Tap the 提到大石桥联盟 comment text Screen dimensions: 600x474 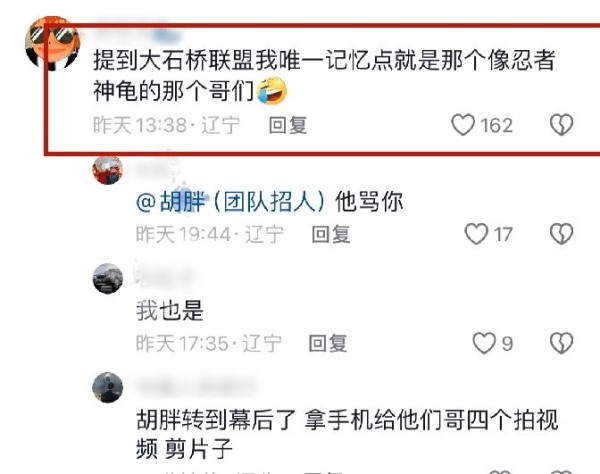(324, 76)
